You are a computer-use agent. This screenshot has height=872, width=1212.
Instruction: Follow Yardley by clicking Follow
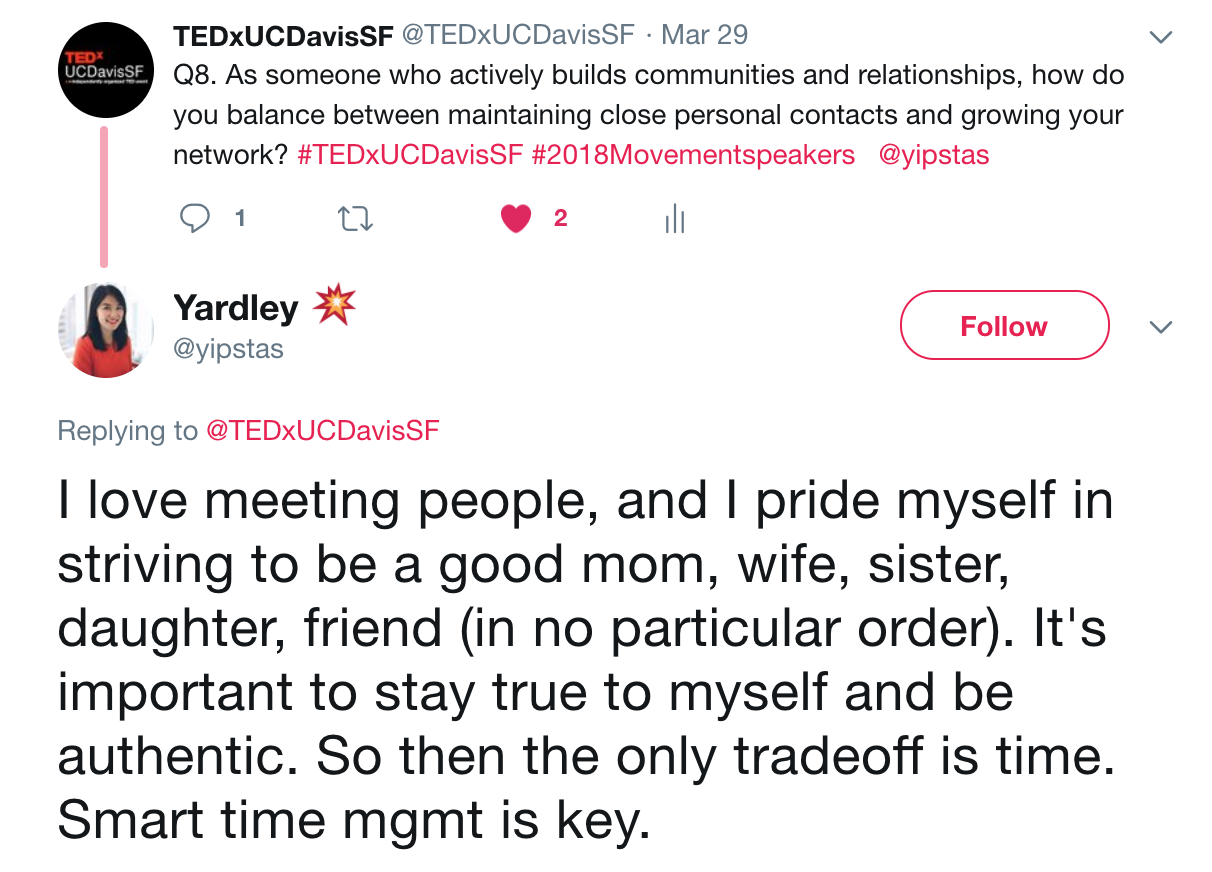pos(1003,325)
